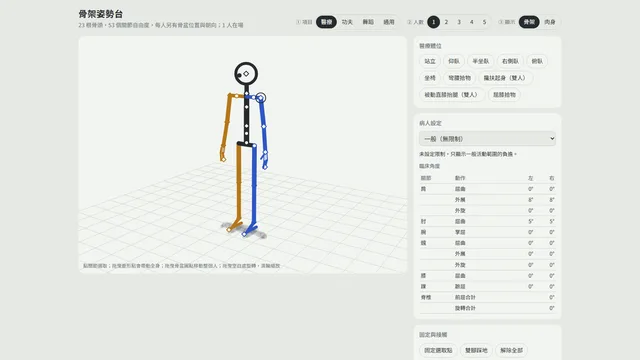Click the 臨床角度 section heading
640x360 pixels.
coord(429,166)
